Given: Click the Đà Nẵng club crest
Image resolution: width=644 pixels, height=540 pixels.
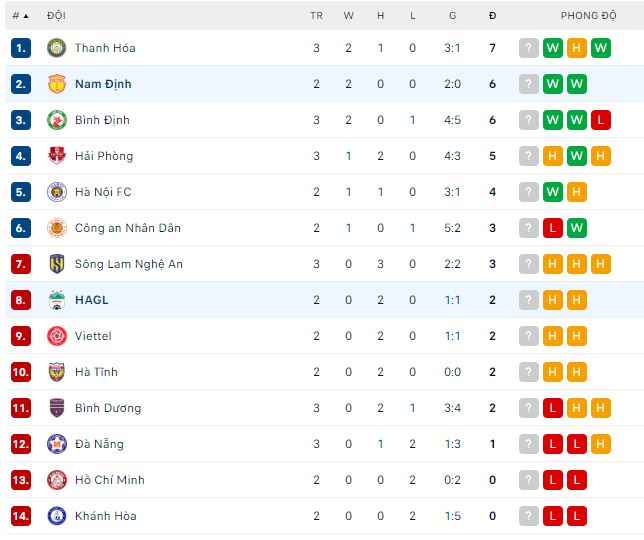Looking at the screenshot, I should pos(56,444).
